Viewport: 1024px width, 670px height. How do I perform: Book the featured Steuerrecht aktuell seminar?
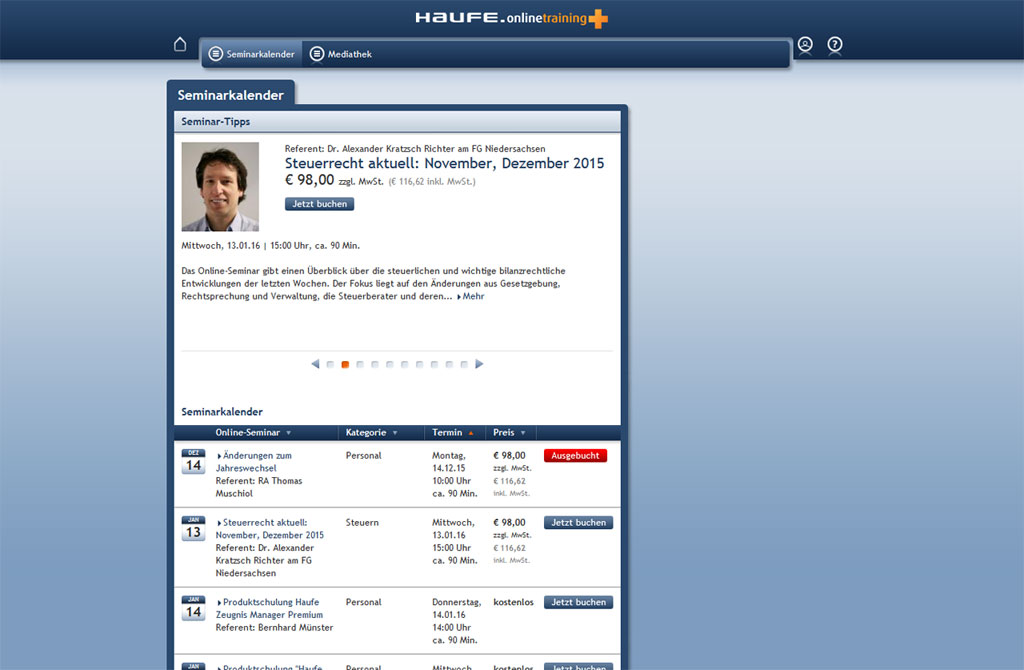coord(319,204)
